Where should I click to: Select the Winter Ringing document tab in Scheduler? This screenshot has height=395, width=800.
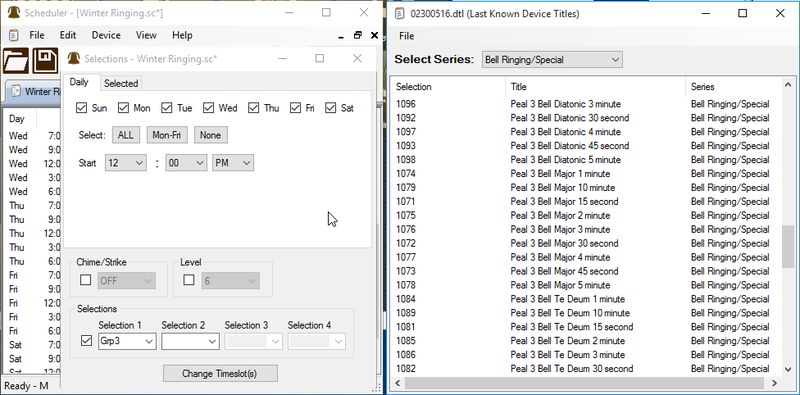(33, 91)
